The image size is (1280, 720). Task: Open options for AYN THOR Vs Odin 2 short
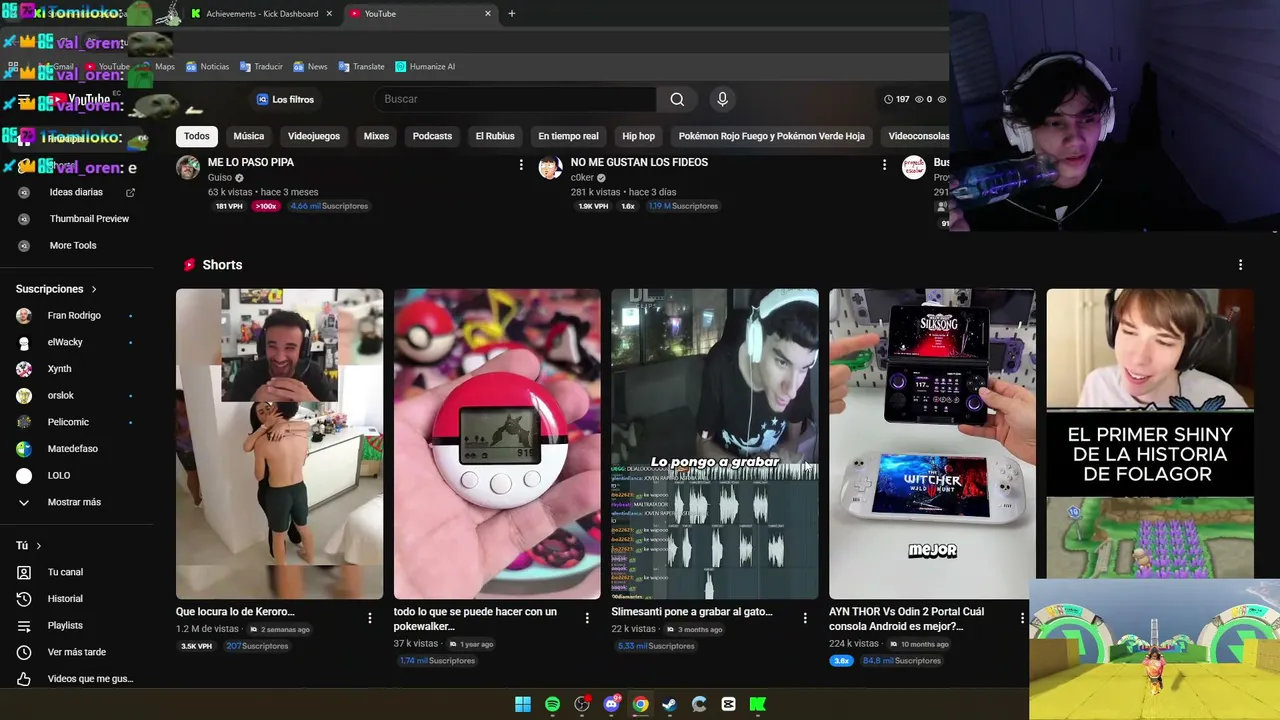[x=1022, y=618]
